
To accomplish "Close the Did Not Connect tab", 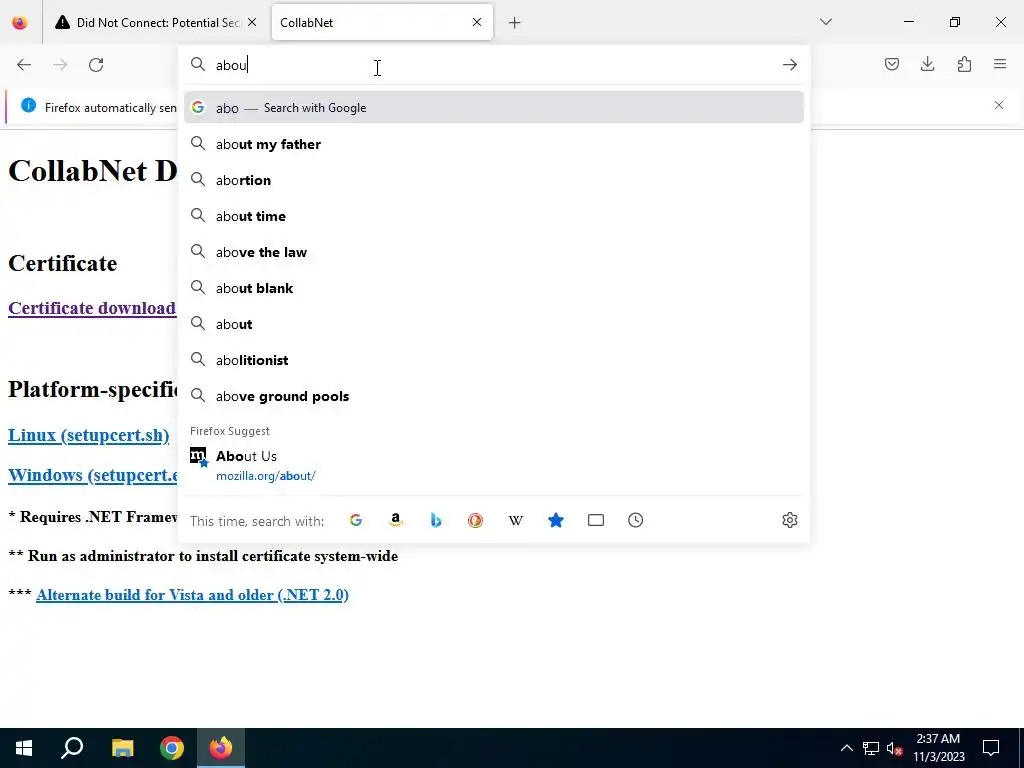I will (252, 22).
